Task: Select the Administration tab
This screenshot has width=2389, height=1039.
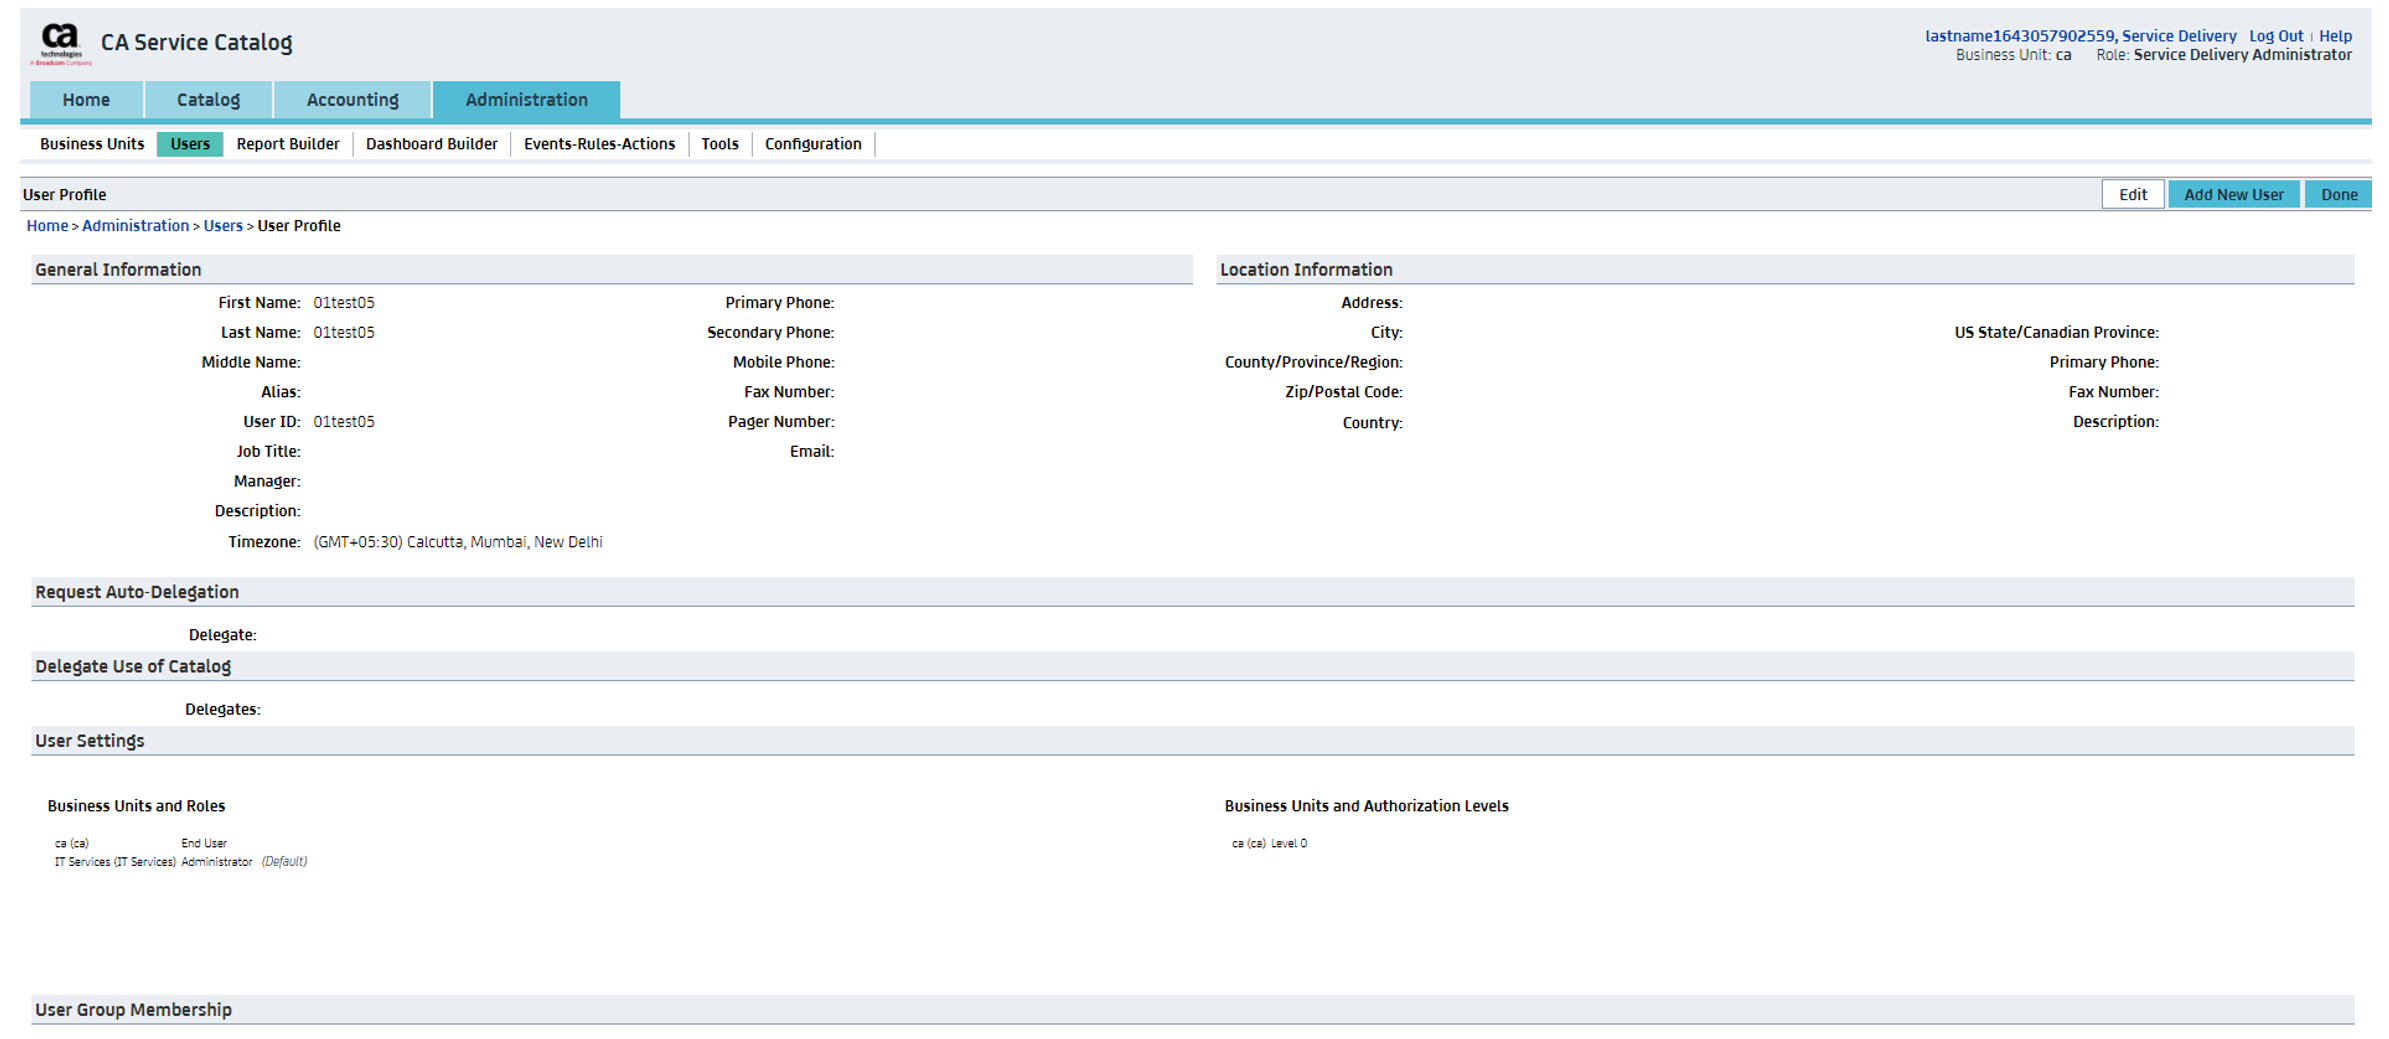Action: (526, 100)
